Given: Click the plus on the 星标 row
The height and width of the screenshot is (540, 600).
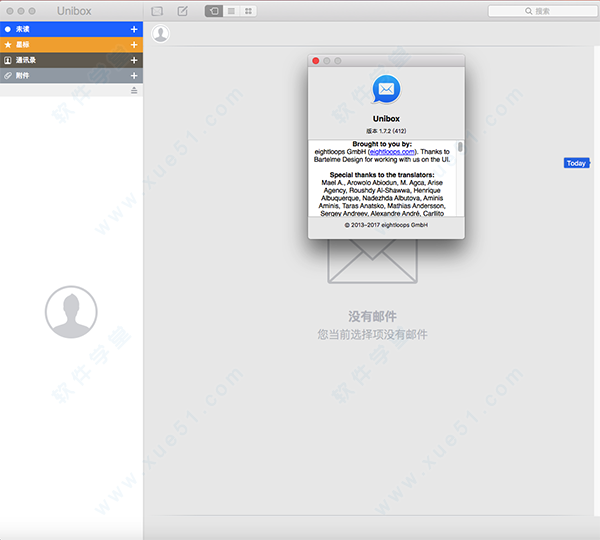Looking at the screenshot, I should point(134,45).
